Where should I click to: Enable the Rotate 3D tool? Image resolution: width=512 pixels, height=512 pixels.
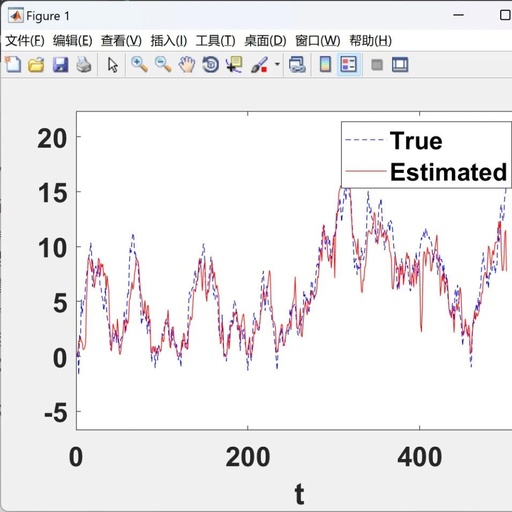(x=211, y=65)
